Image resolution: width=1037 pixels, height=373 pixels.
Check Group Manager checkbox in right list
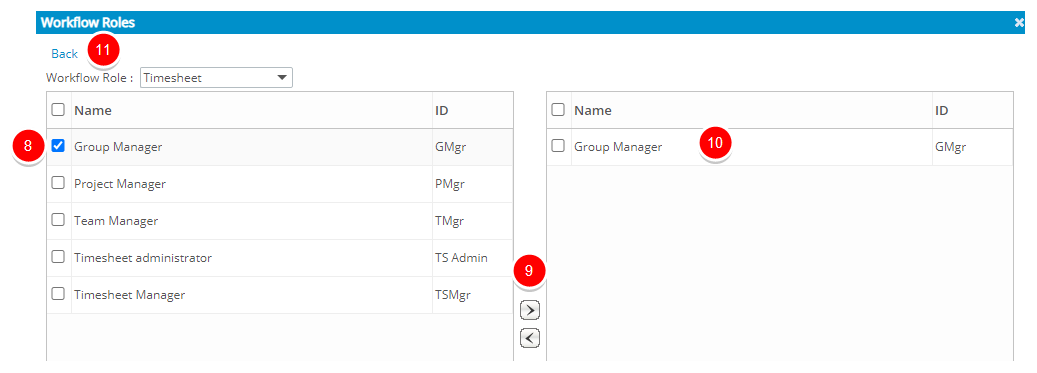click(558, 146)
